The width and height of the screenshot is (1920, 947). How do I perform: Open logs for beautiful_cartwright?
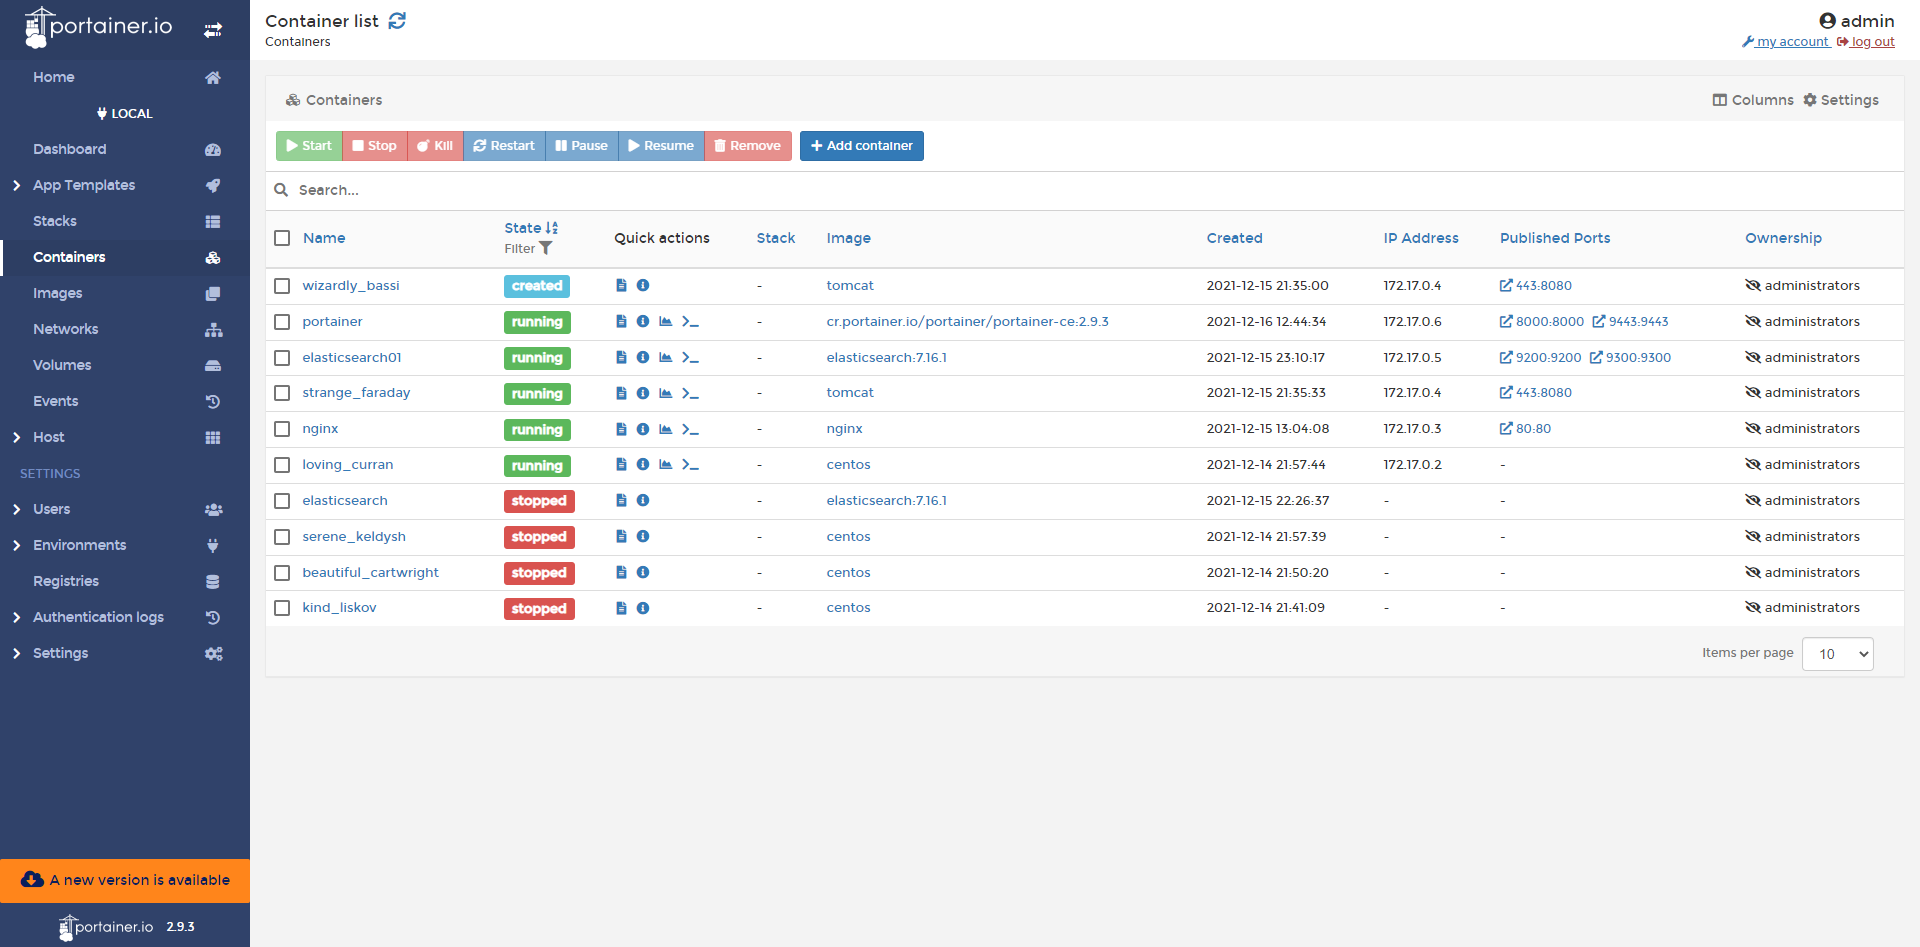[621, 573]
